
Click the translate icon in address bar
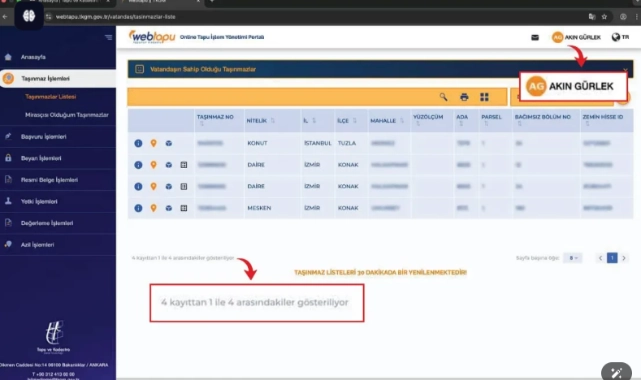tap(592, 17)
